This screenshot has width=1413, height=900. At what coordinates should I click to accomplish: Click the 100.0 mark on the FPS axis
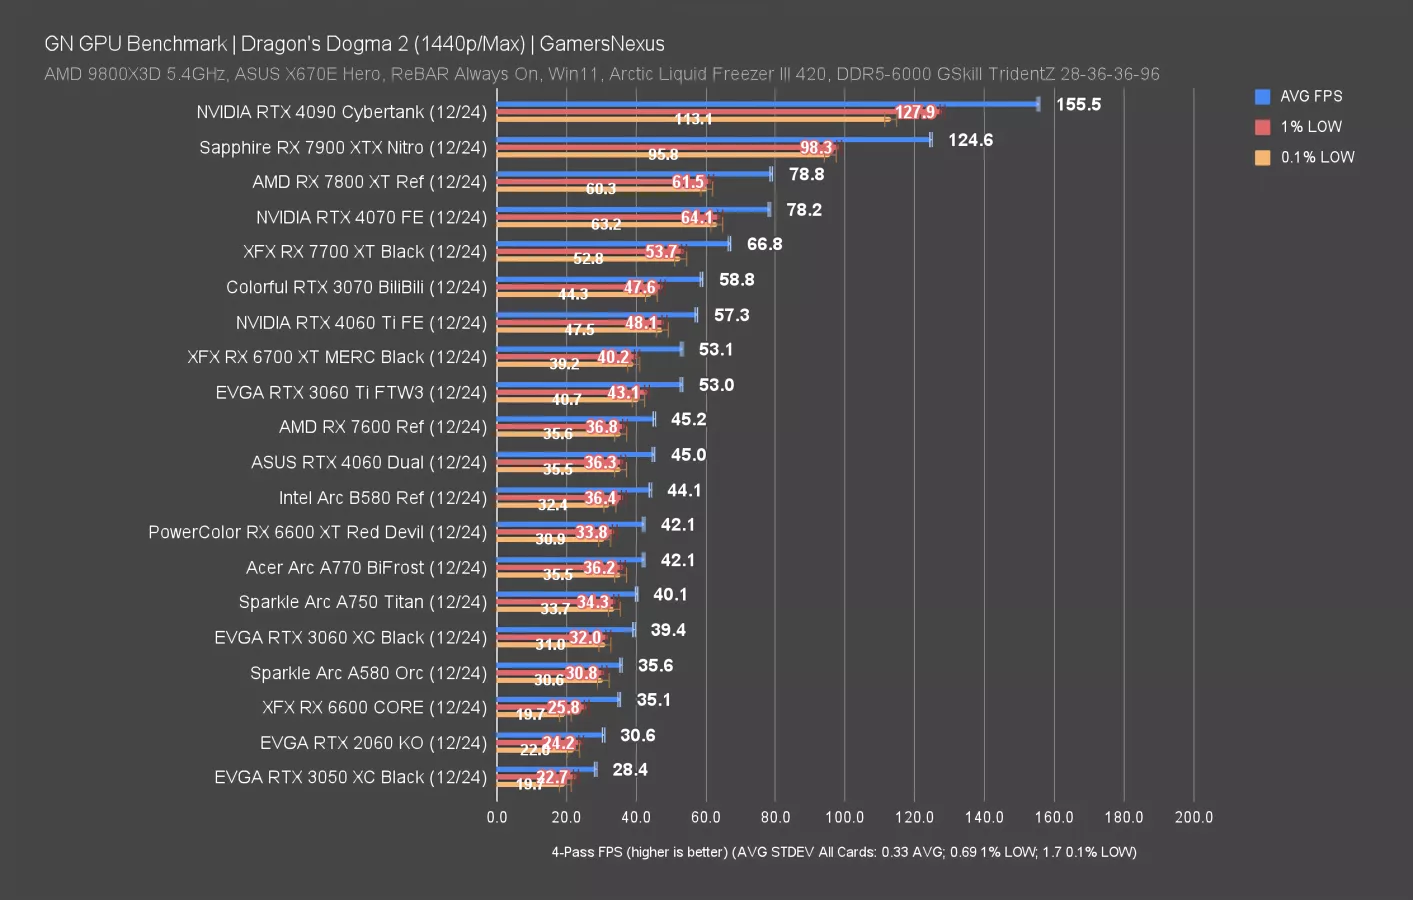pyautogui.click(x=844, y=817)
